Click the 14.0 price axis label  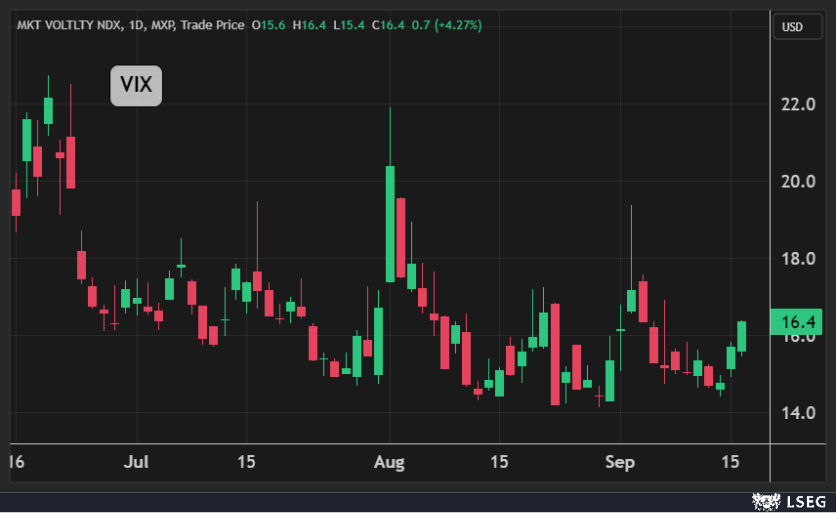[x=797, y=413]
